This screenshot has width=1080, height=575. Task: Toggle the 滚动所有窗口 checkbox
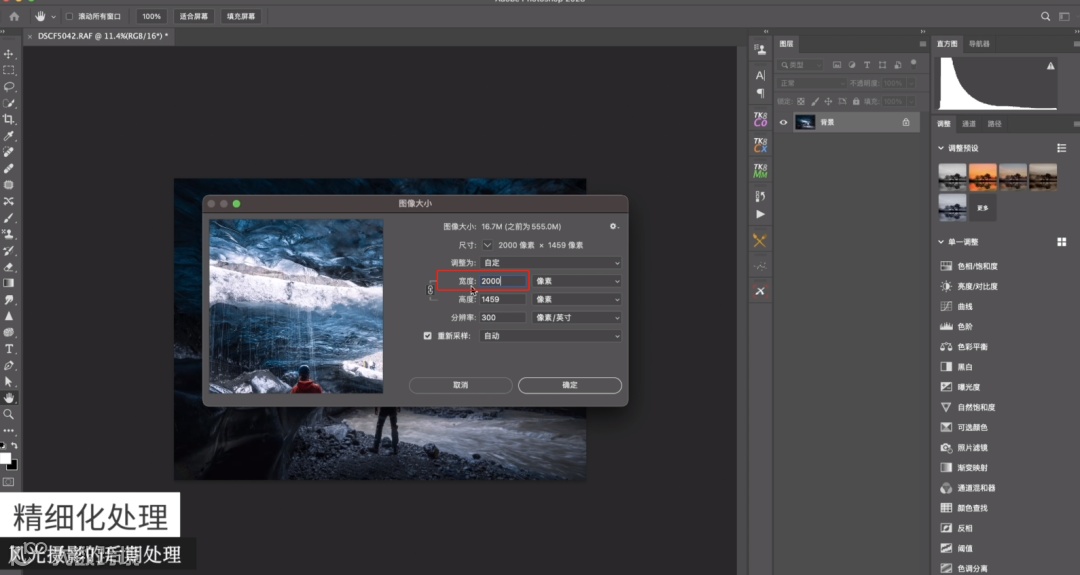[69, 17]
